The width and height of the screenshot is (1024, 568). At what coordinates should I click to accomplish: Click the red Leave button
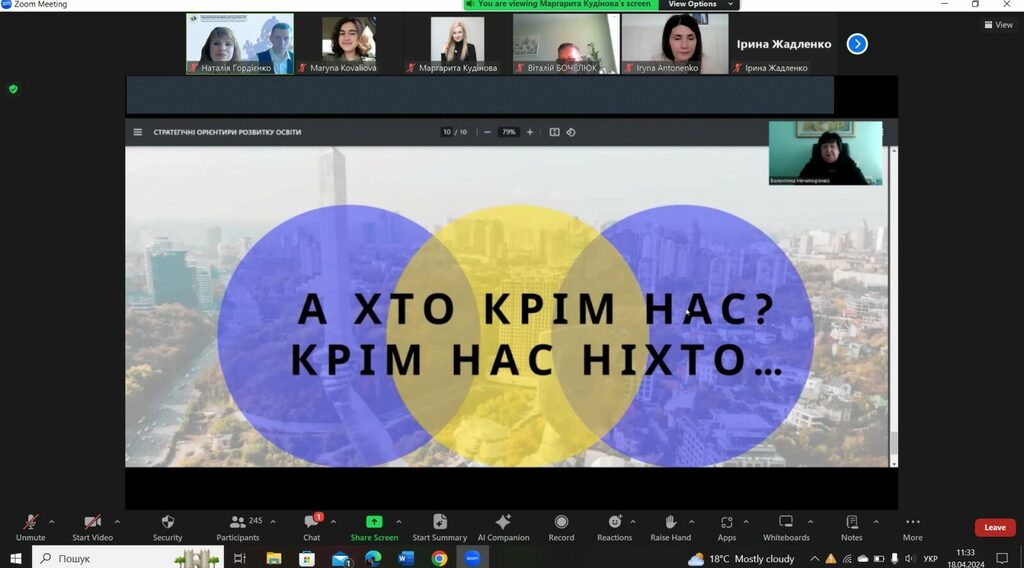[x=994, y=527]
